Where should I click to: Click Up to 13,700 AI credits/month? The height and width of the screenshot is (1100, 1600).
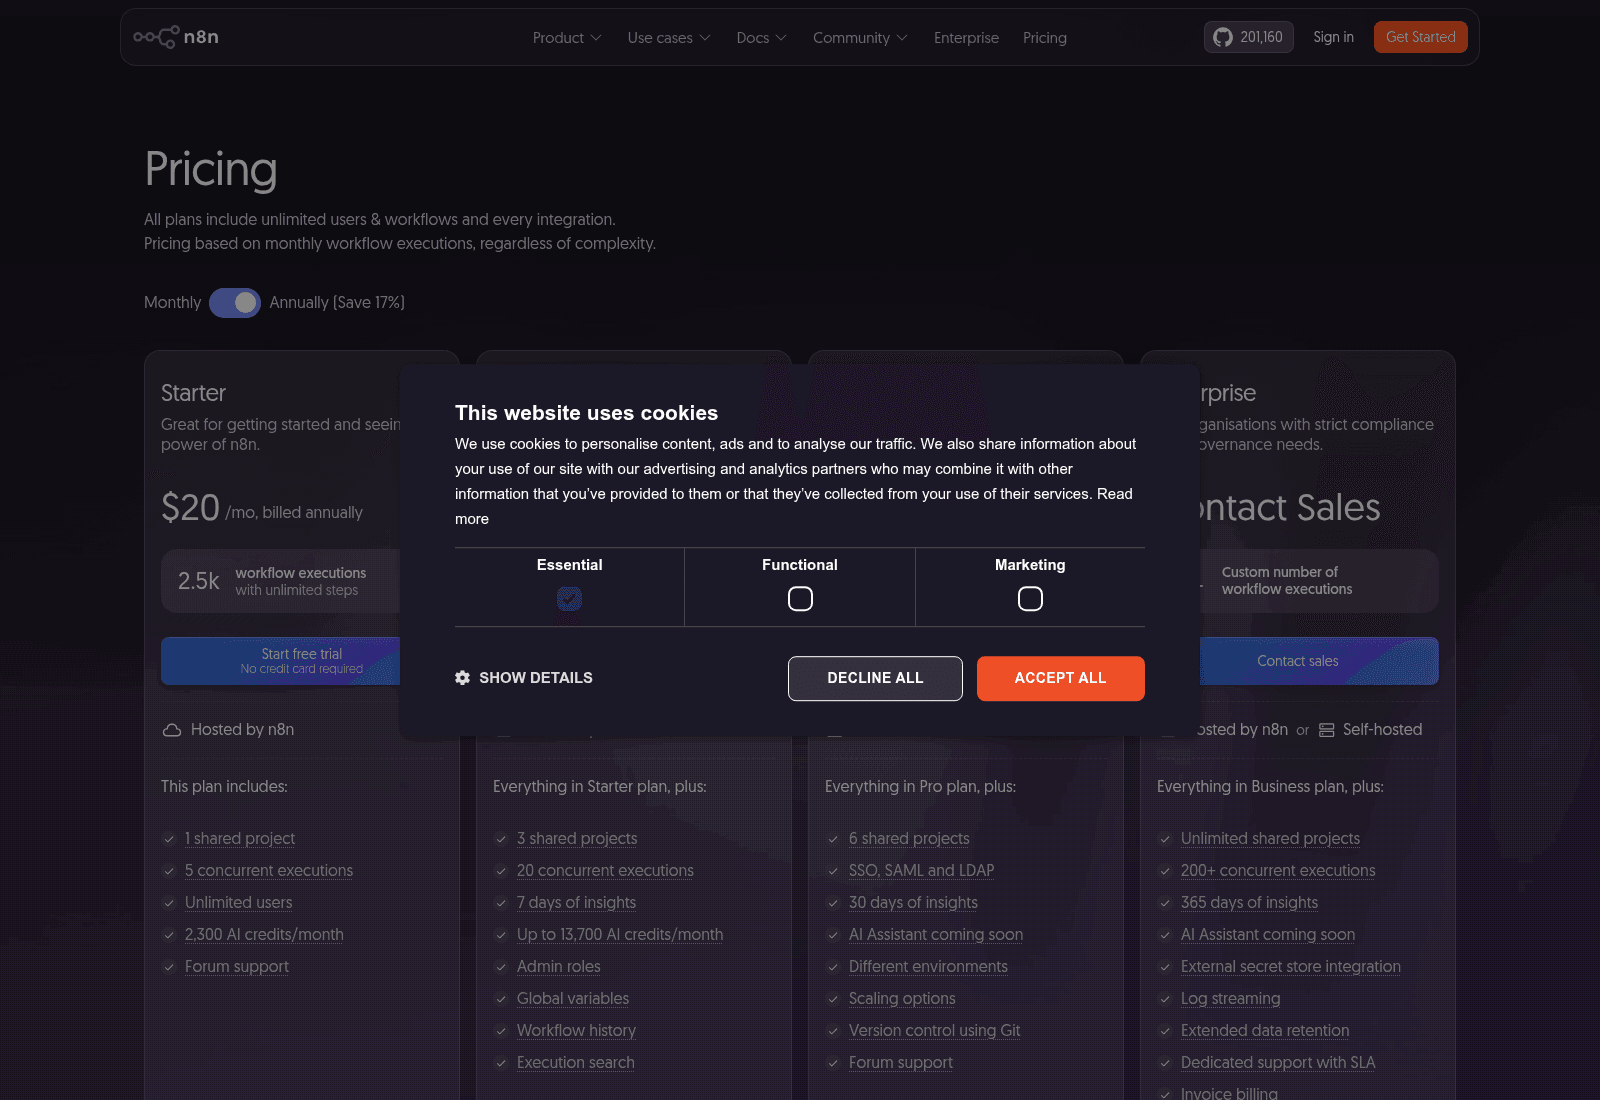pyautogui.click(x=620, y=935)
